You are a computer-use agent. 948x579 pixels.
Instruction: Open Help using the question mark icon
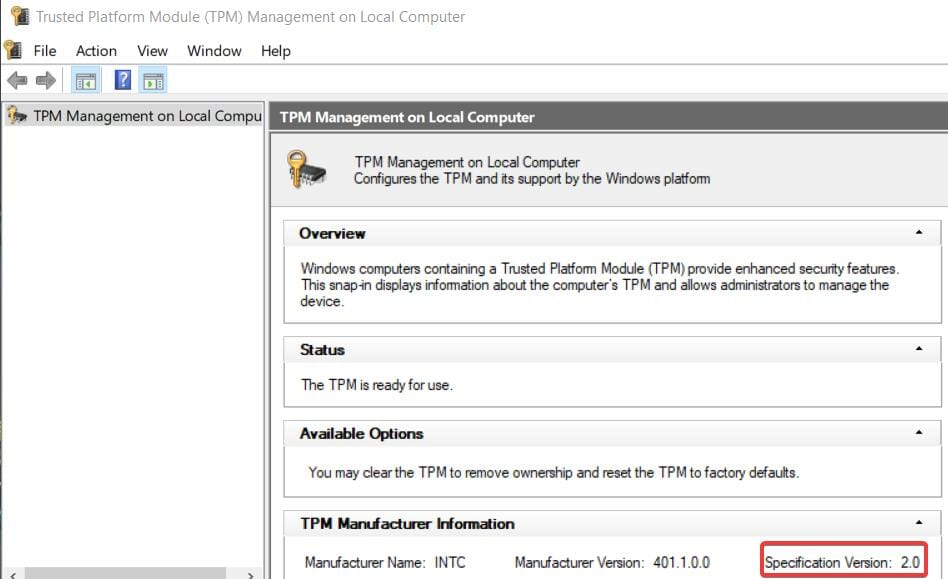coord(122,80)
